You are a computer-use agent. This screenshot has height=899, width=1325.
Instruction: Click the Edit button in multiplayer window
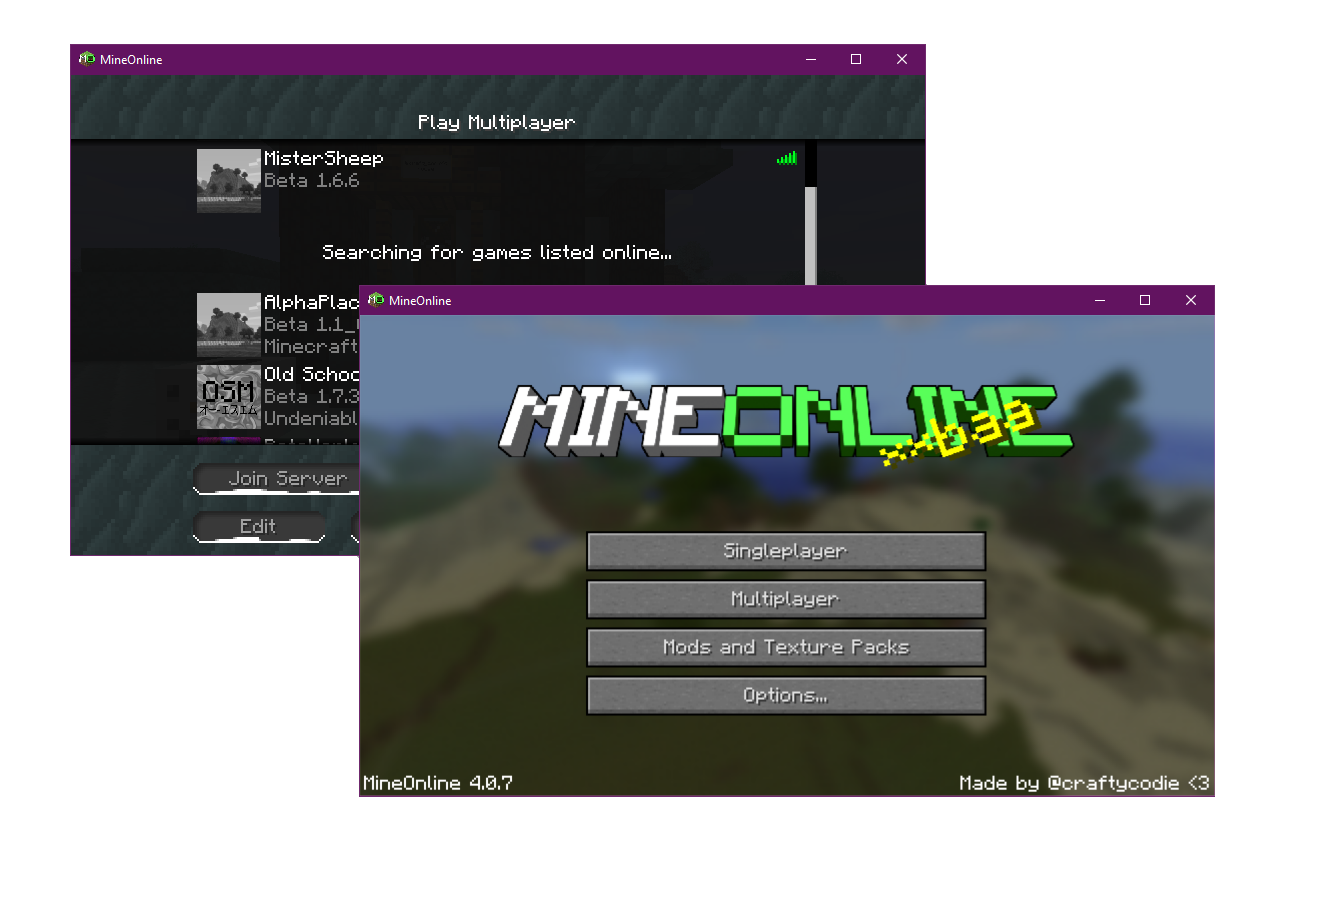[259, 527]
